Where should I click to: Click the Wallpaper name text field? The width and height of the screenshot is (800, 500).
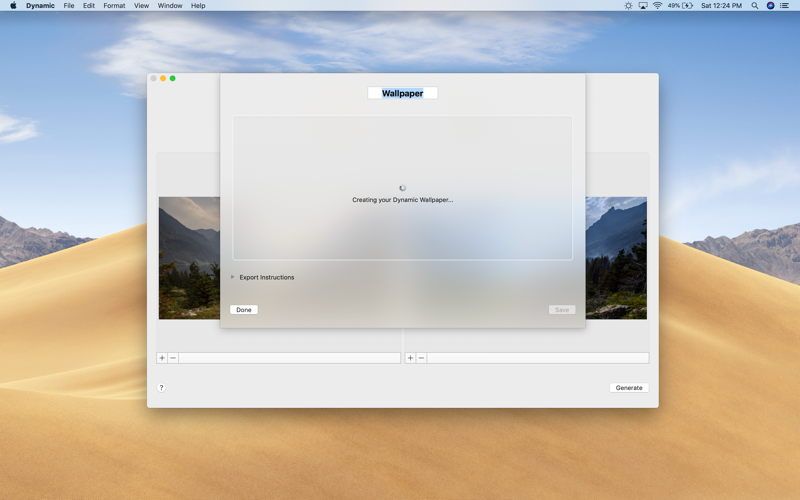pos(403,93)
